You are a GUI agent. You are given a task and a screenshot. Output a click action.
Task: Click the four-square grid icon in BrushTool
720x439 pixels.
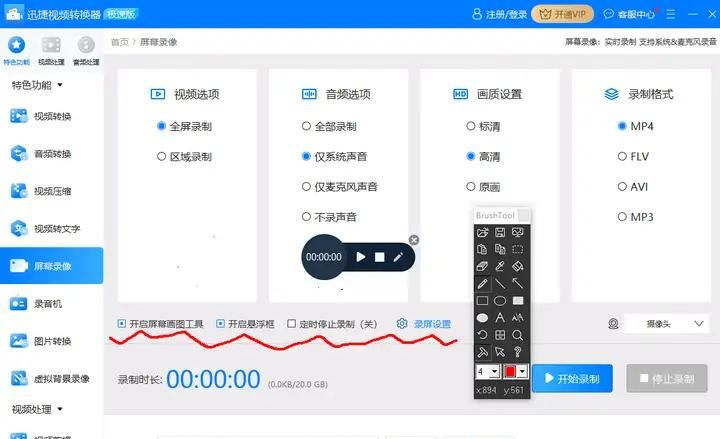[500, 335]
